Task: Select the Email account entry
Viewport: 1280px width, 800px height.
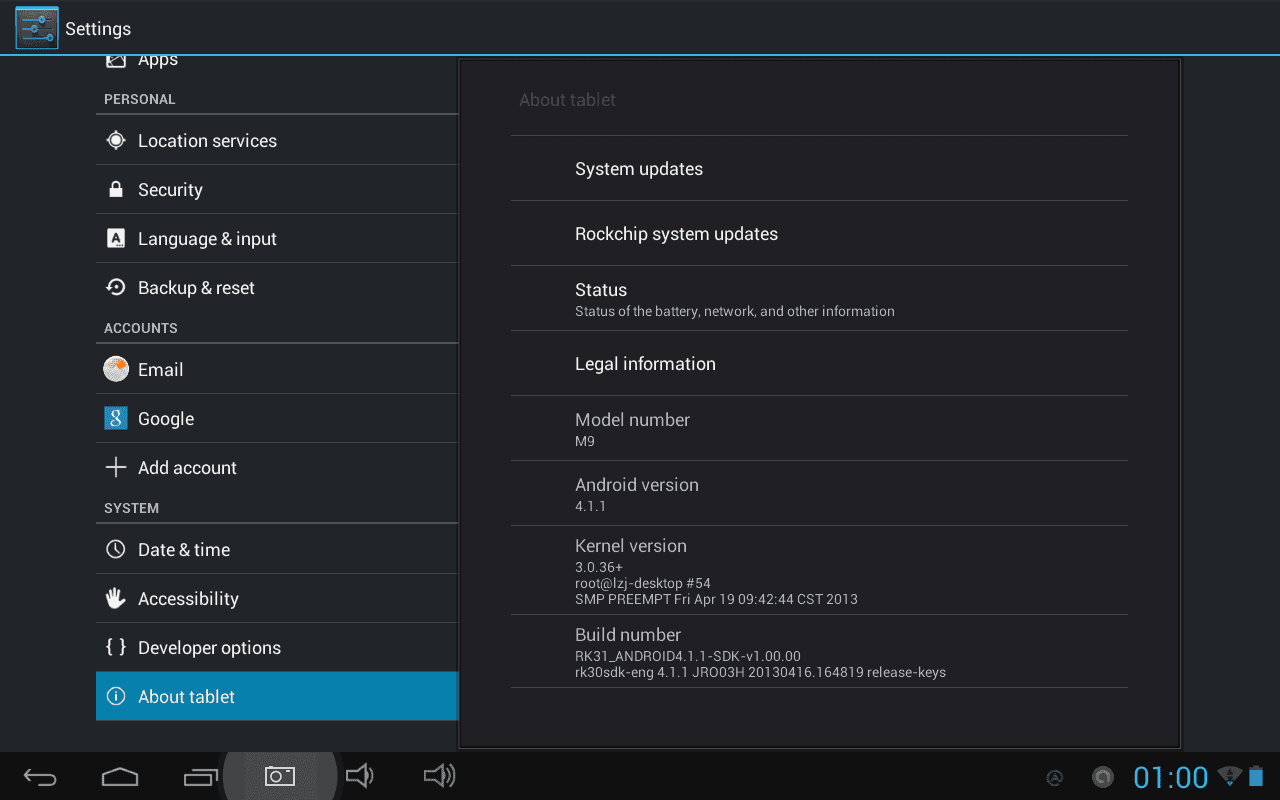Action: tap(277, 369)
